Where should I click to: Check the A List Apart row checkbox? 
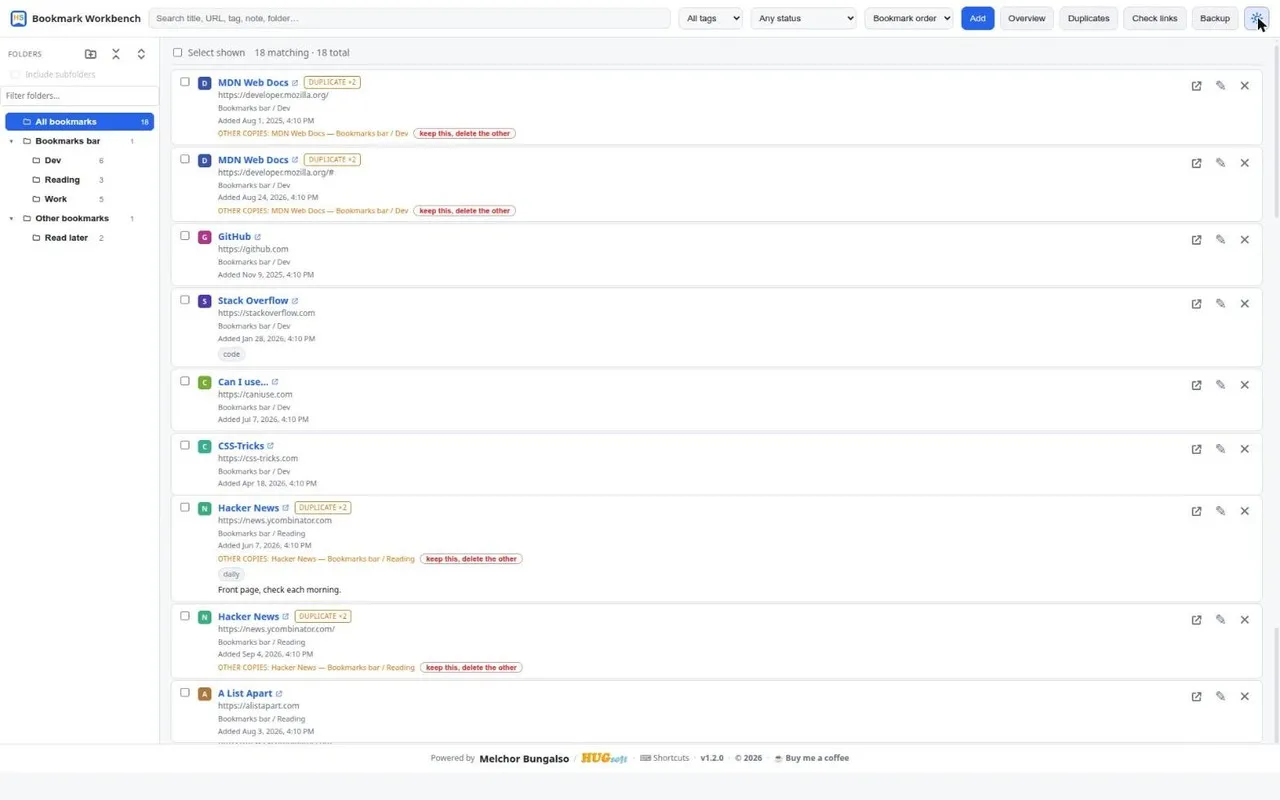(x=185, y=692)
